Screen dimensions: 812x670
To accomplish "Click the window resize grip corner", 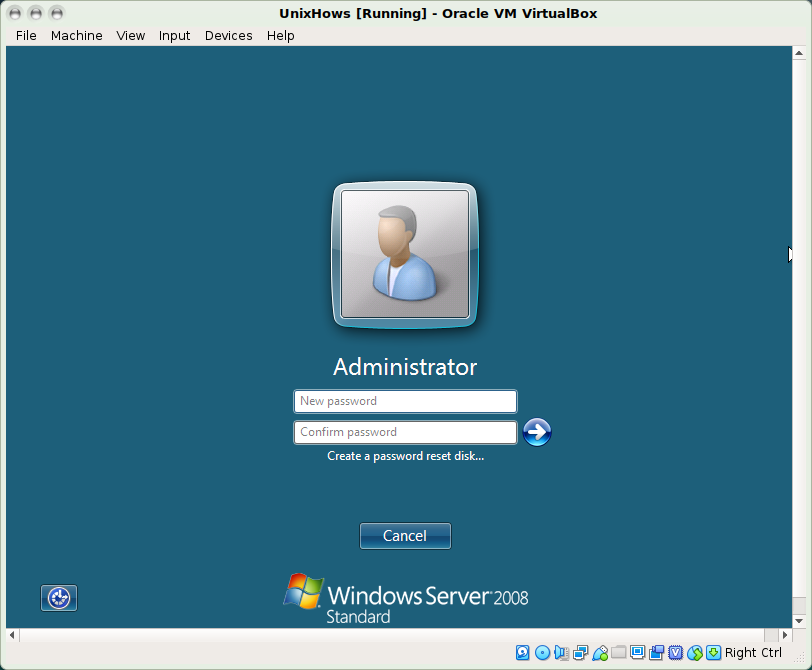I will click(x=800, y=658).
